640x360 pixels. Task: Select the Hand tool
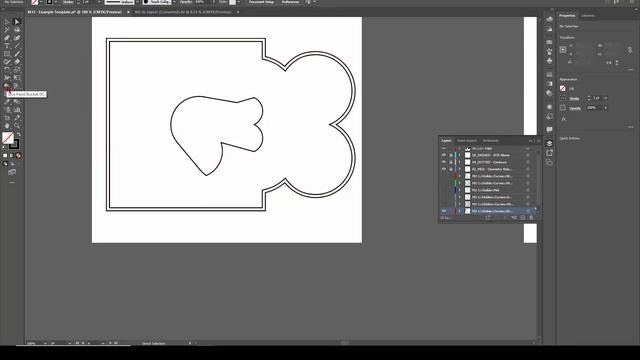tap(7, 125)
